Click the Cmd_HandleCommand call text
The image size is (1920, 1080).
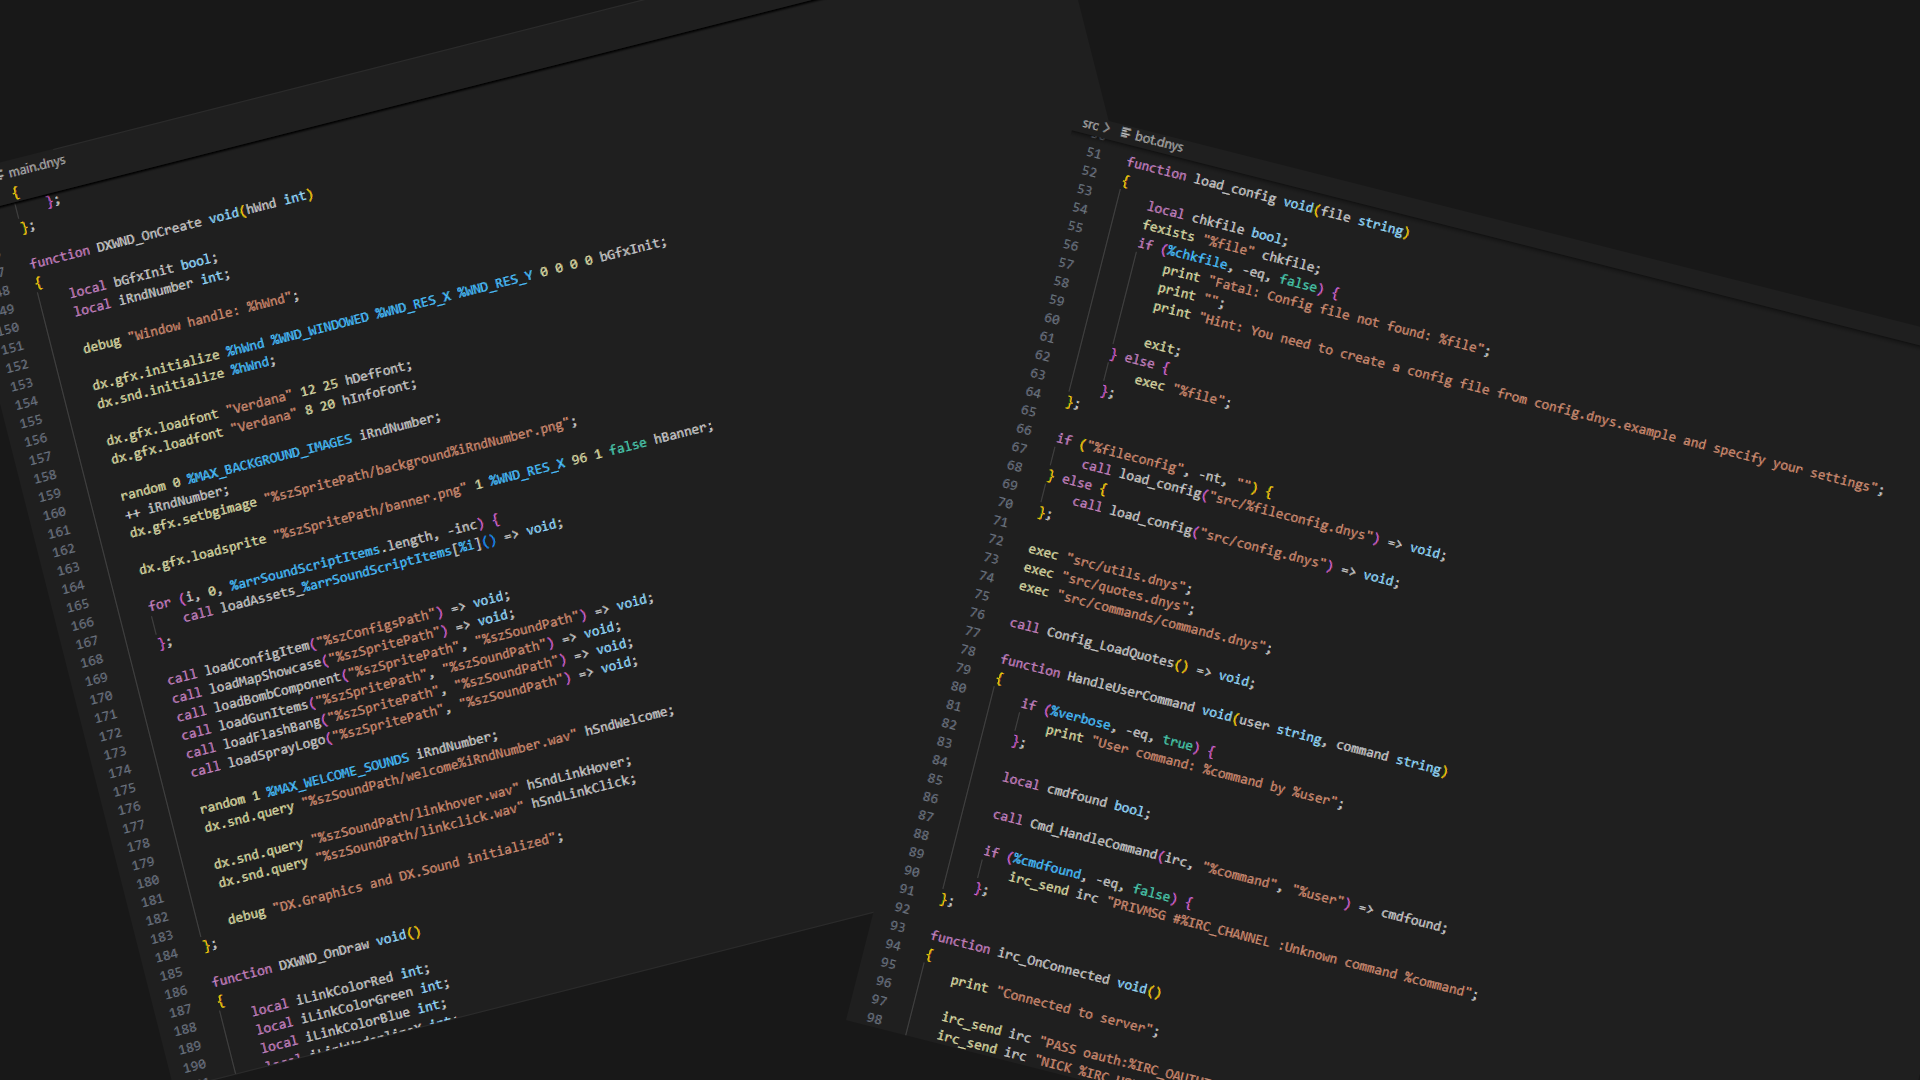(x=1093, y=840)
